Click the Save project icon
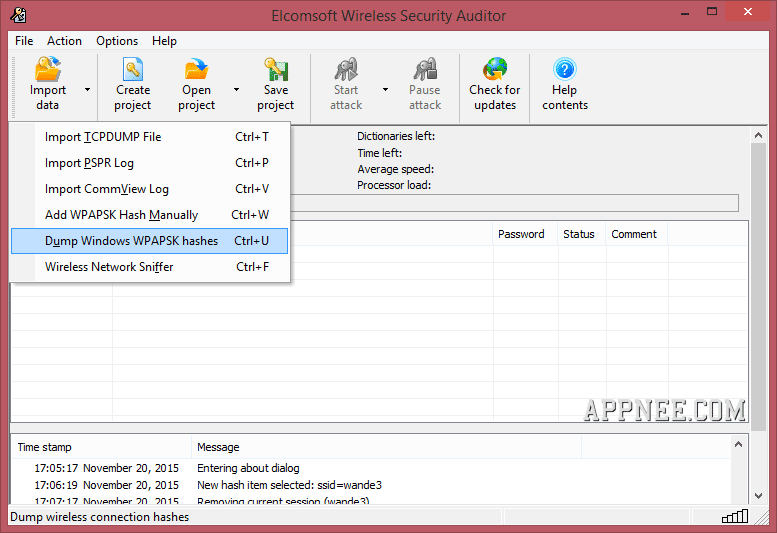This screenshot has width=777, height=533. (276, 69)
